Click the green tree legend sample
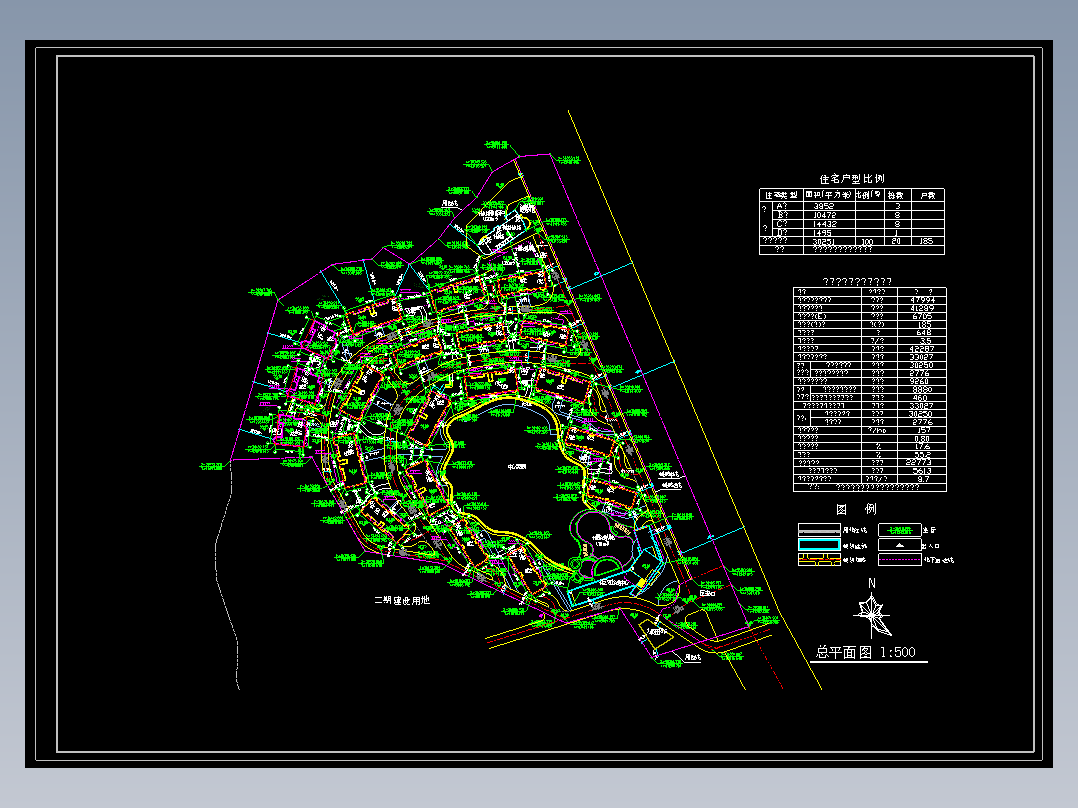Viewport: 1078px width, 808px height. 899,530
